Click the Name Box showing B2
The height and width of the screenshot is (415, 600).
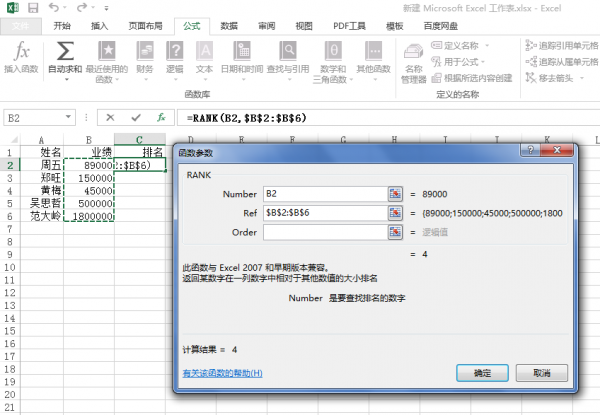coord(34,117)
